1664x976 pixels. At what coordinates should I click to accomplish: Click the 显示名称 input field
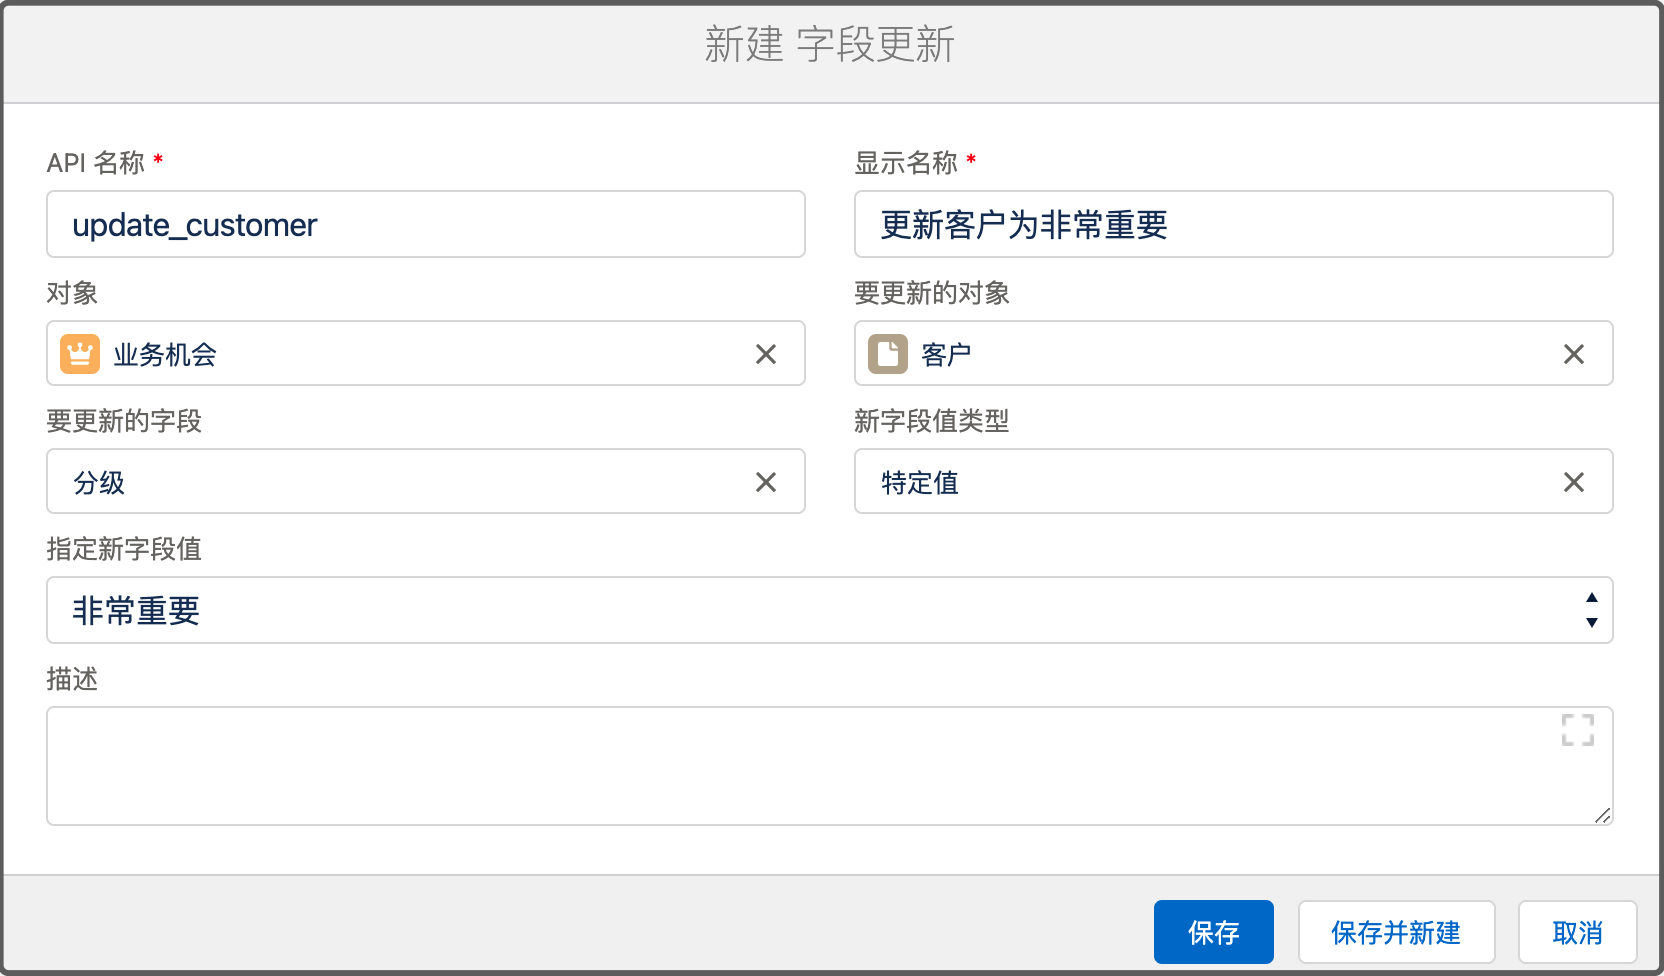point(1233,224)
